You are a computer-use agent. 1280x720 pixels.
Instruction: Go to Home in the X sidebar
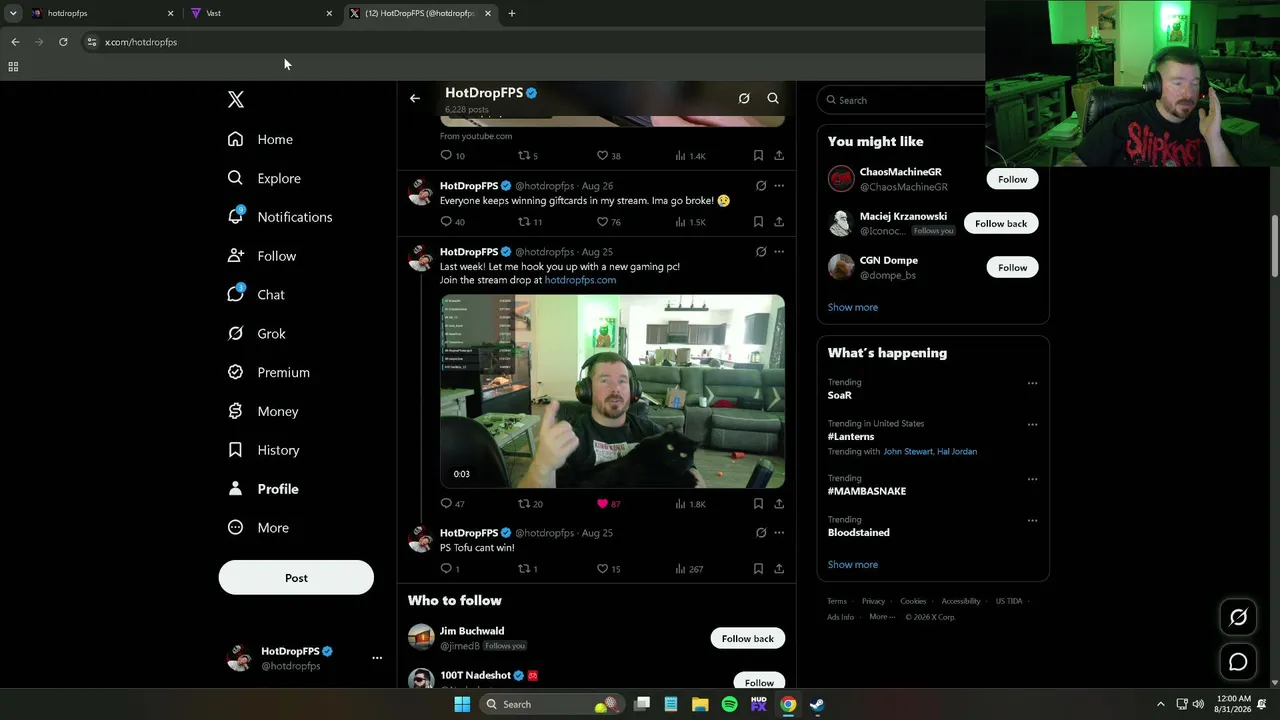tap(260, 139)
